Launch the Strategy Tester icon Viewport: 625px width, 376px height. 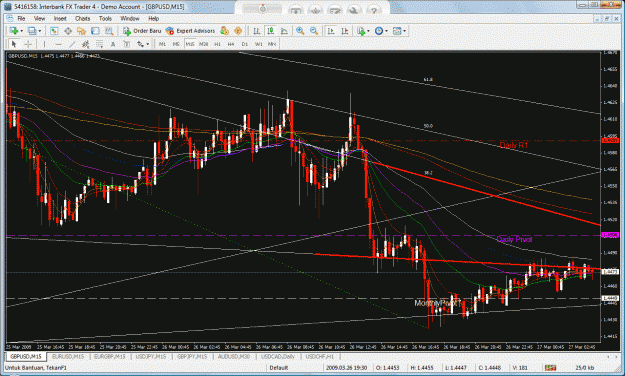[x=109, y=31]
